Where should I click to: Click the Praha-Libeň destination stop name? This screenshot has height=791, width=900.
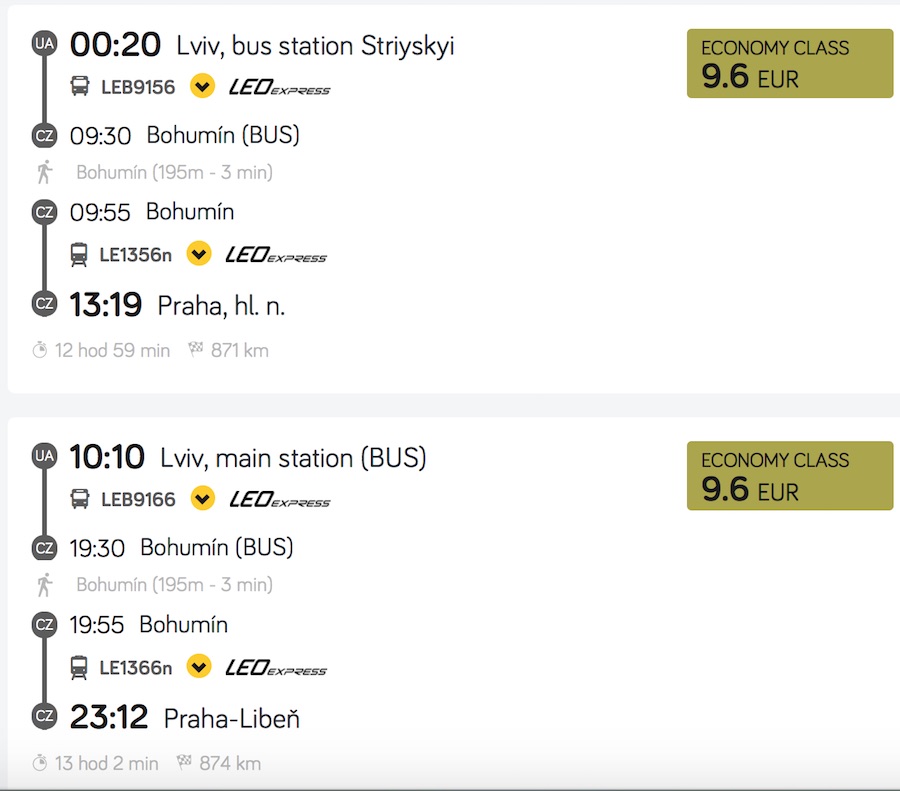click(231, 718)
